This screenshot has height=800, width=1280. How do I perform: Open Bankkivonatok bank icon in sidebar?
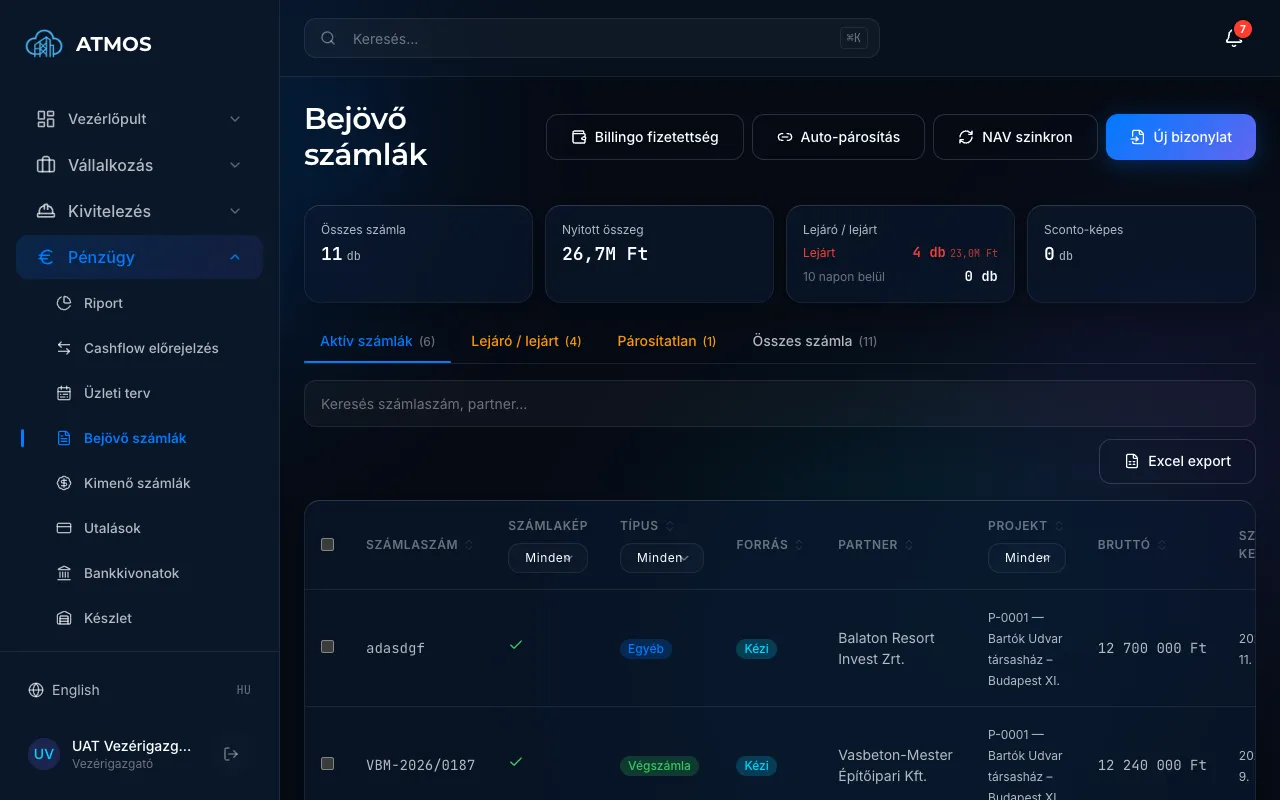64,573
